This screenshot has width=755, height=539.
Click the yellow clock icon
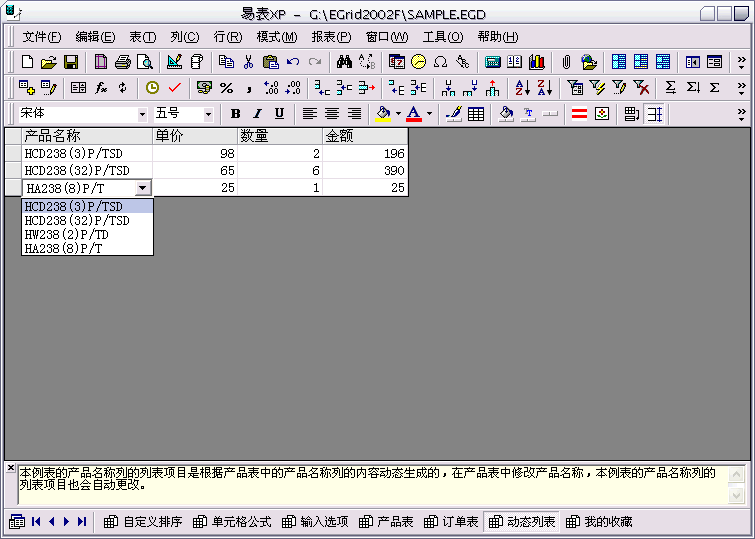click(x=152, y=88)
